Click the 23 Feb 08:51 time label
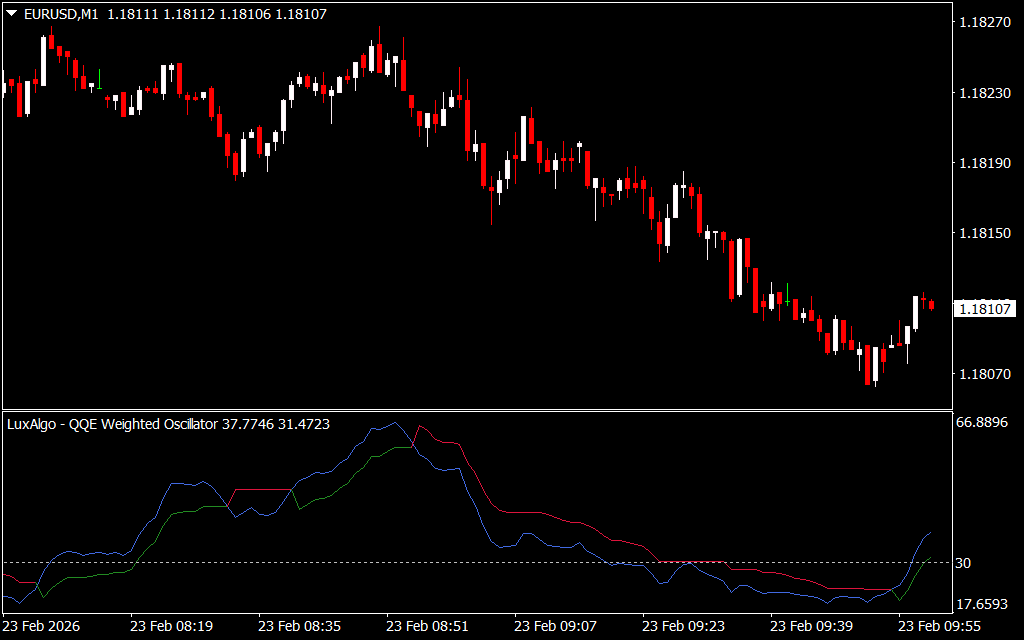 click(428, 626)
